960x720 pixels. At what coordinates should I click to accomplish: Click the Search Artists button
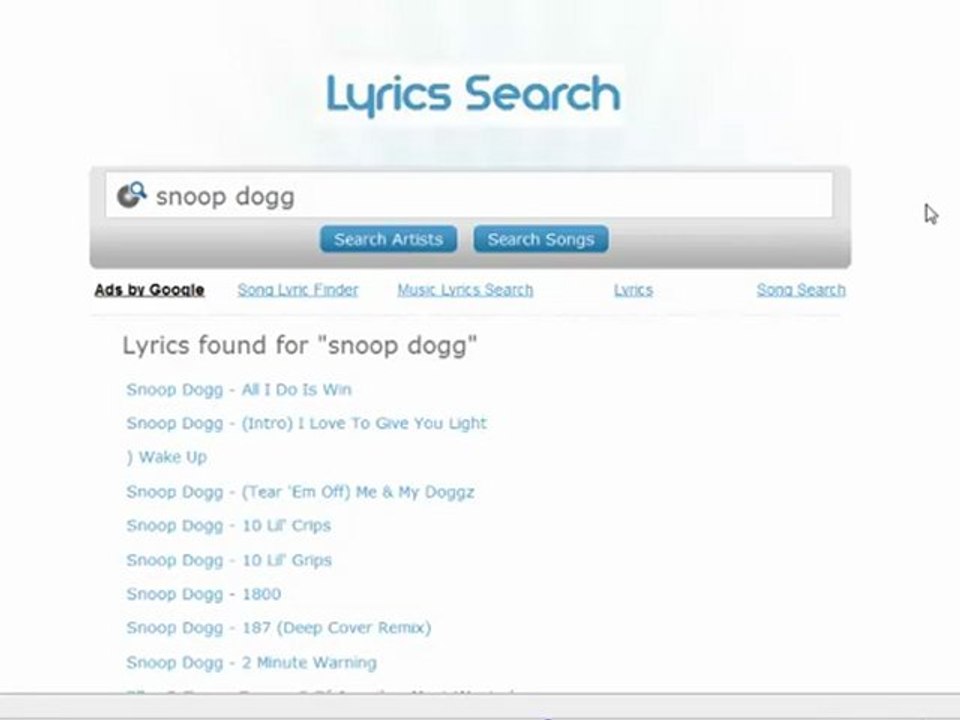coord(389,239)
